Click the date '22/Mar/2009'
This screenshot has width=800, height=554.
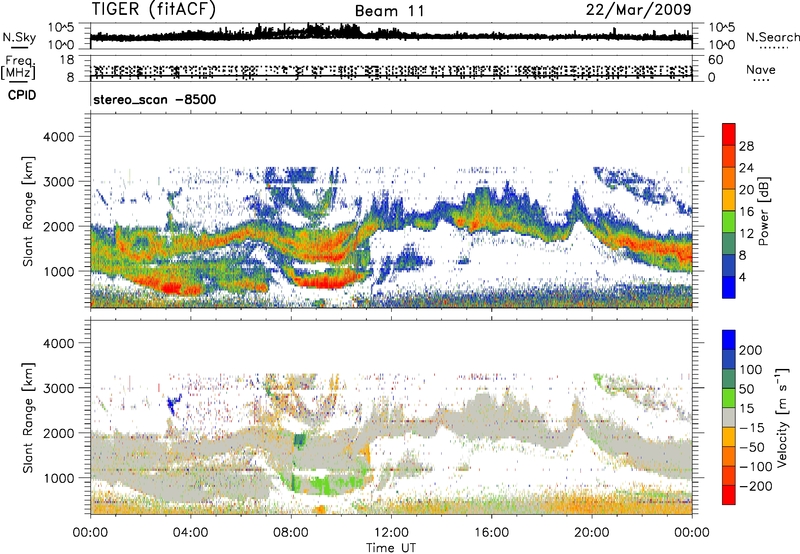coord(638,10)
